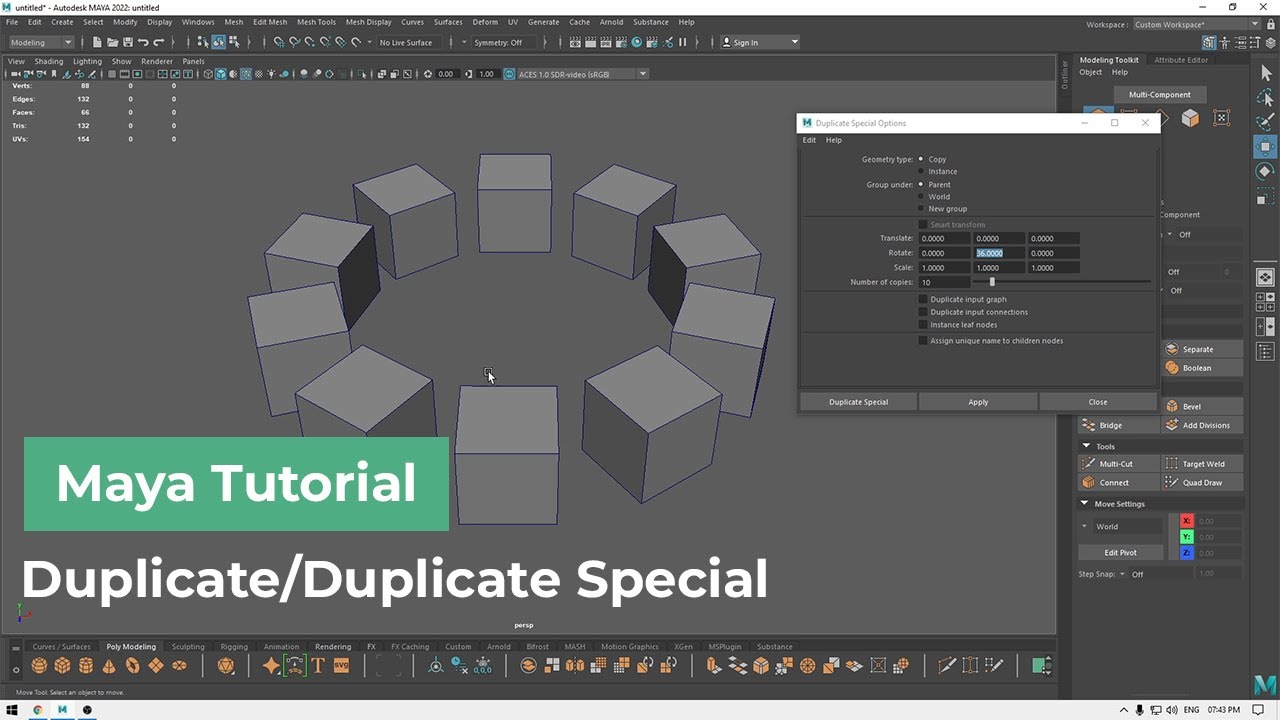Open the World axis orientation dropdown
Image resolution: width=1280 pixels, height=720 pixels.
pyautogui.click(x=1120, y=527)
